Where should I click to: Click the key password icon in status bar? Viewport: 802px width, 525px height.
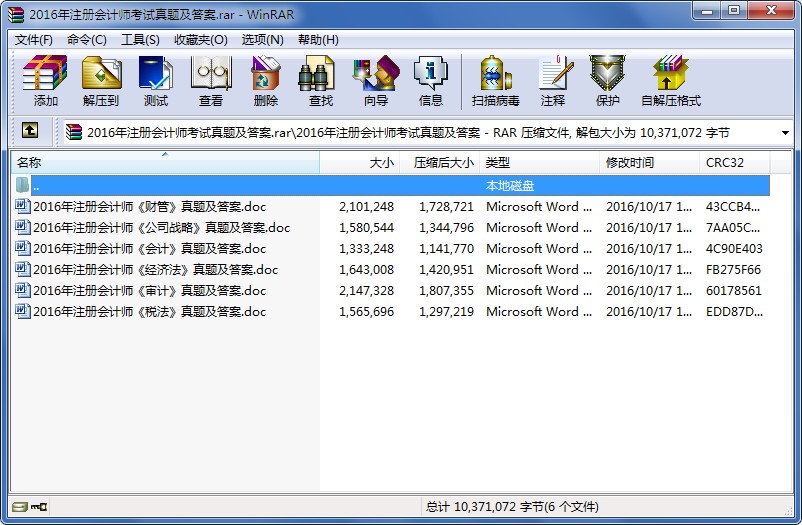tap(39, 507)
